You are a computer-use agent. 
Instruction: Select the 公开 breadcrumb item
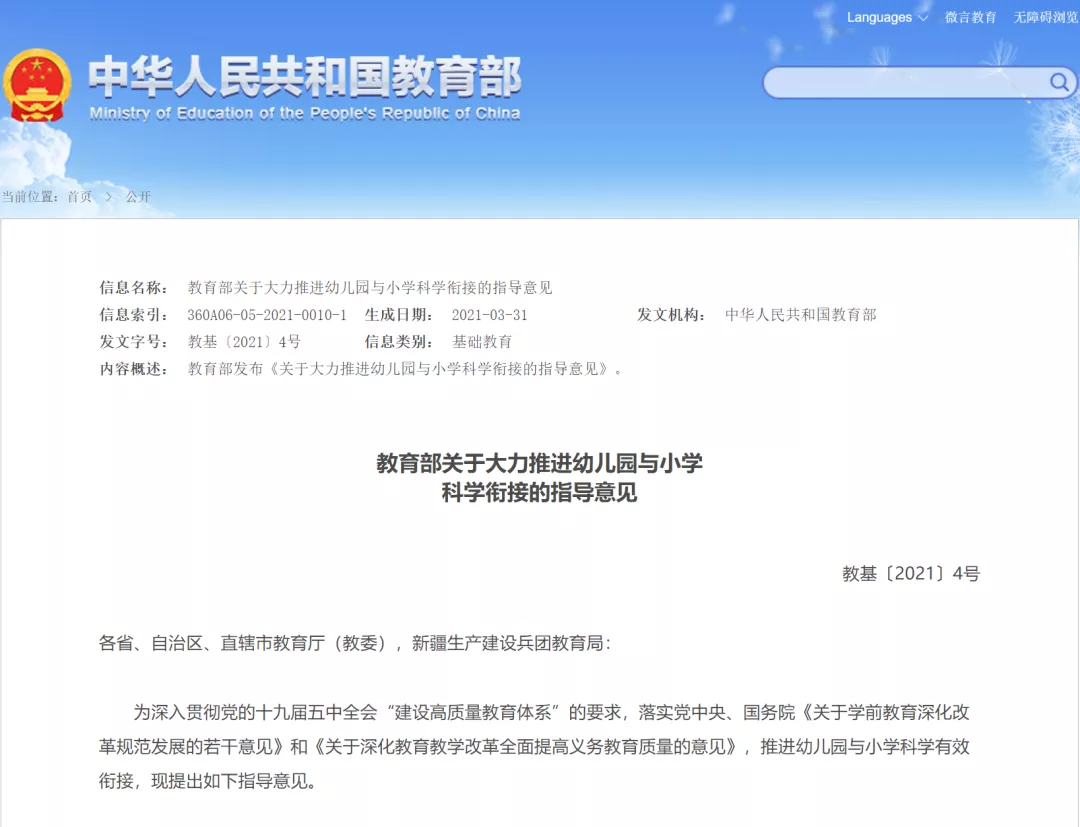point(138,197)
